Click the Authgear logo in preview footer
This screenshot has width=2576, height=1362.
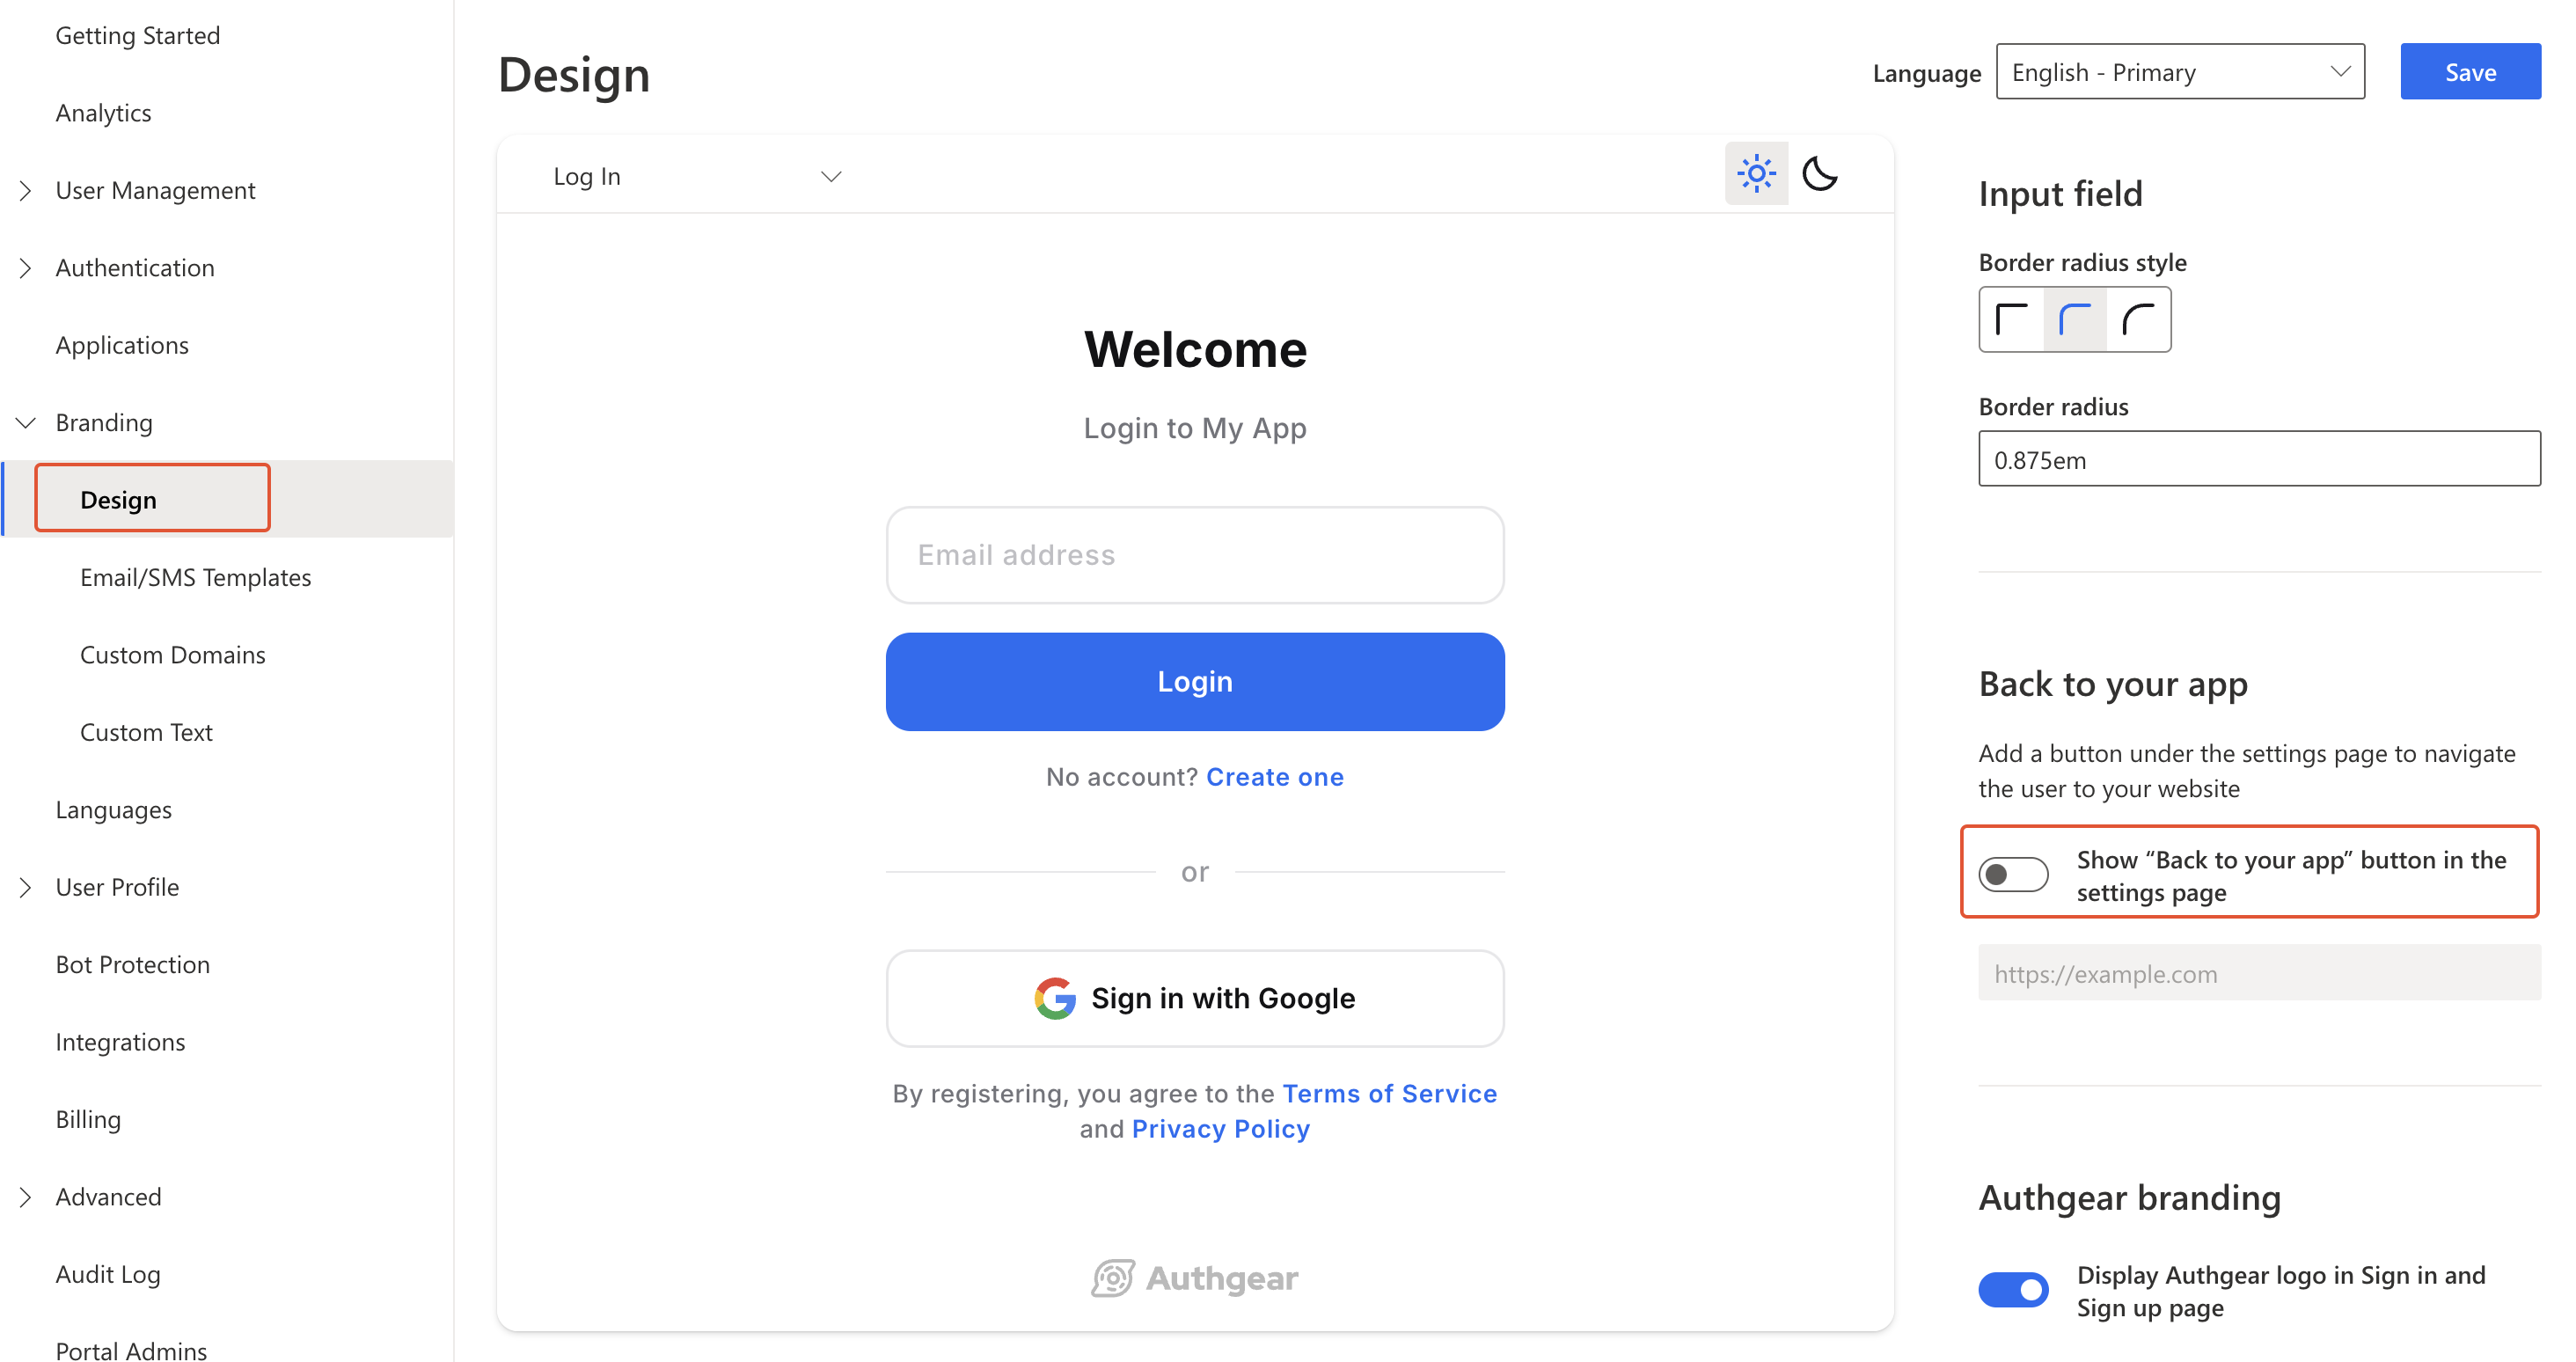(1195, 1278)
